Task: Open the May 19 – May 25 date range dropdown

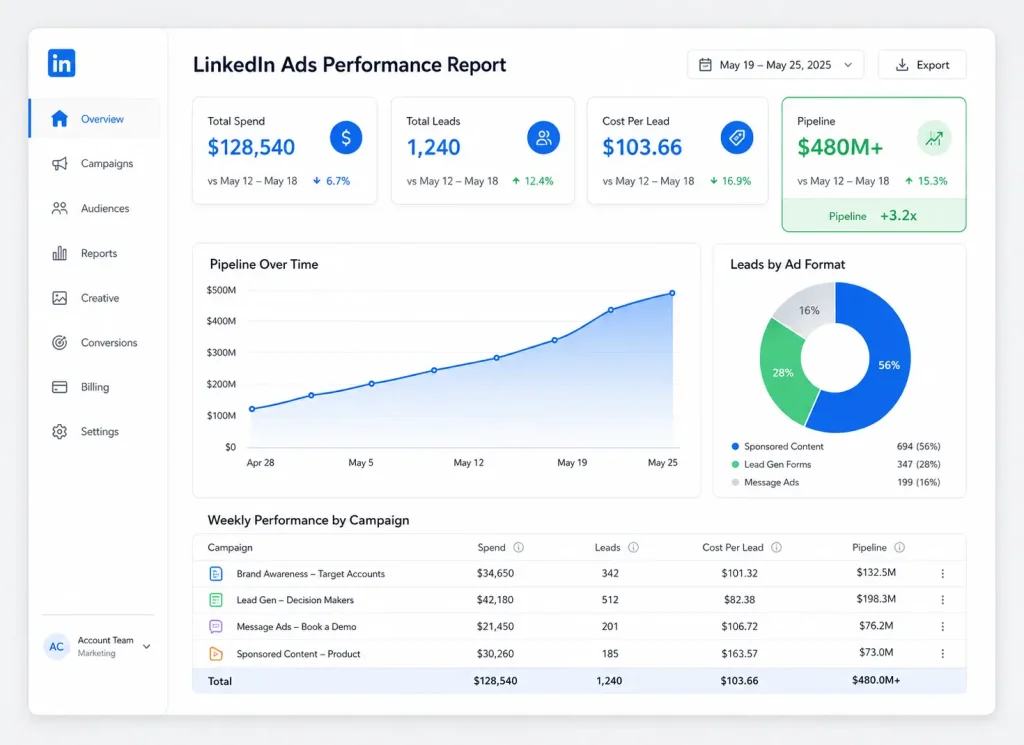Action: [x=775, y=65]
